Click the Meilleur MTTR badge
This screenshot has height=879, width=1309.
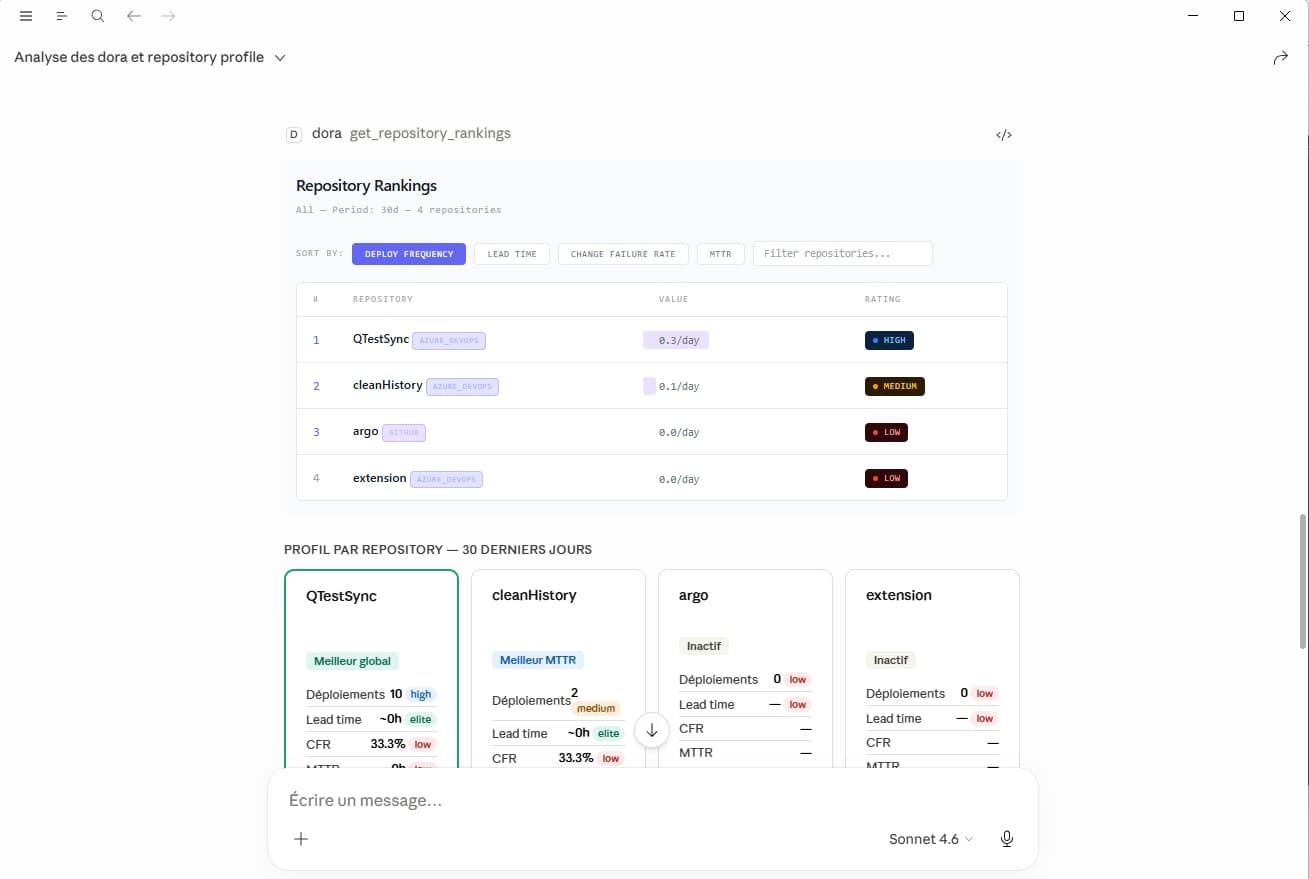click(x=538, y=660)
